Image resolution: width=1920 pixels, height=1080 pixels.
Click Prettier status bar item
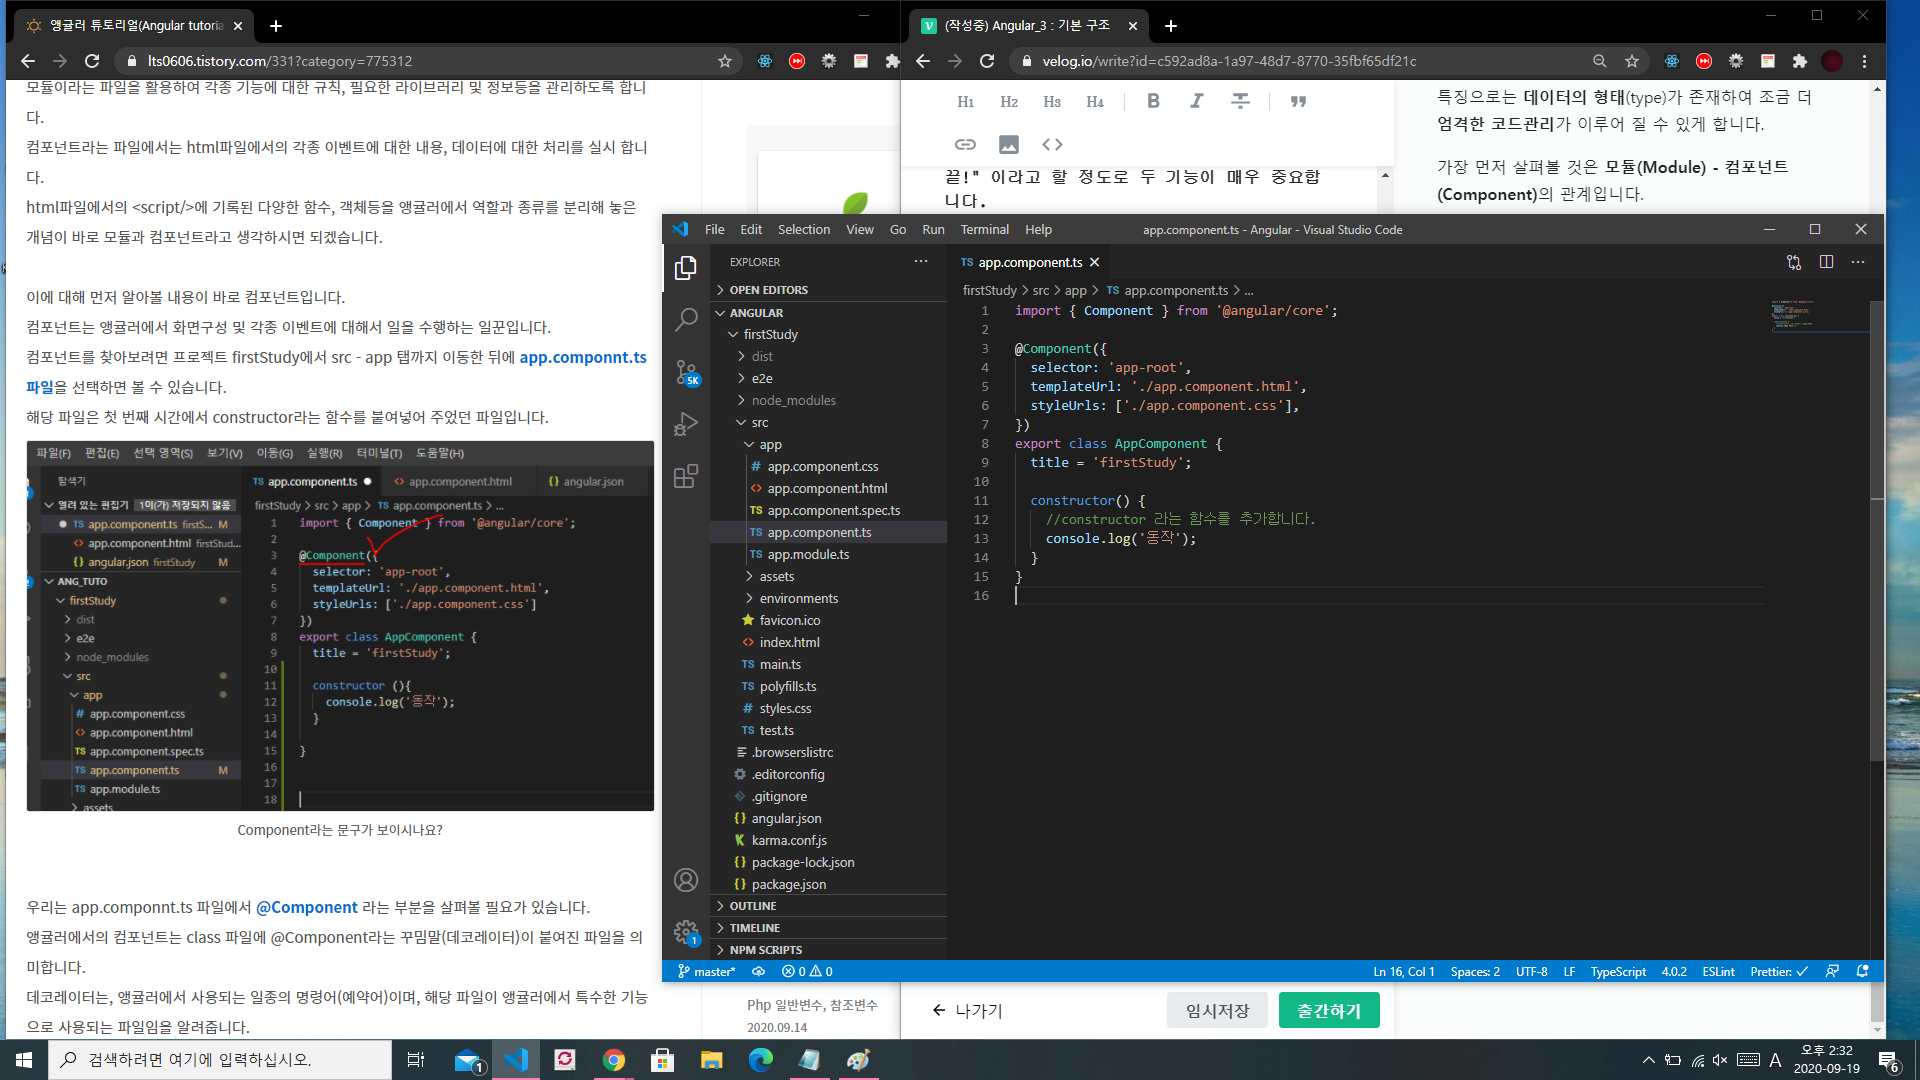(1779, 971)
